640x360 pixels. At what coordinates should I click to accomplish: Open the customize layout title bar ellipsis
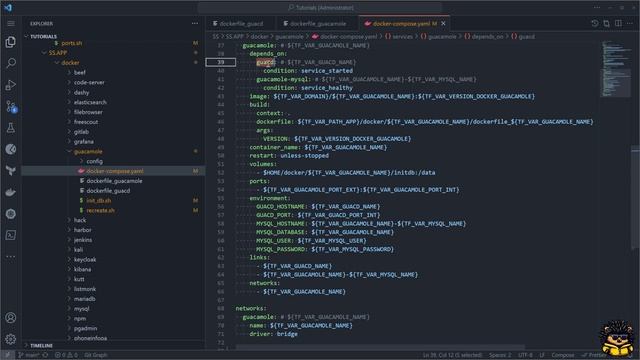click(597, 7)
